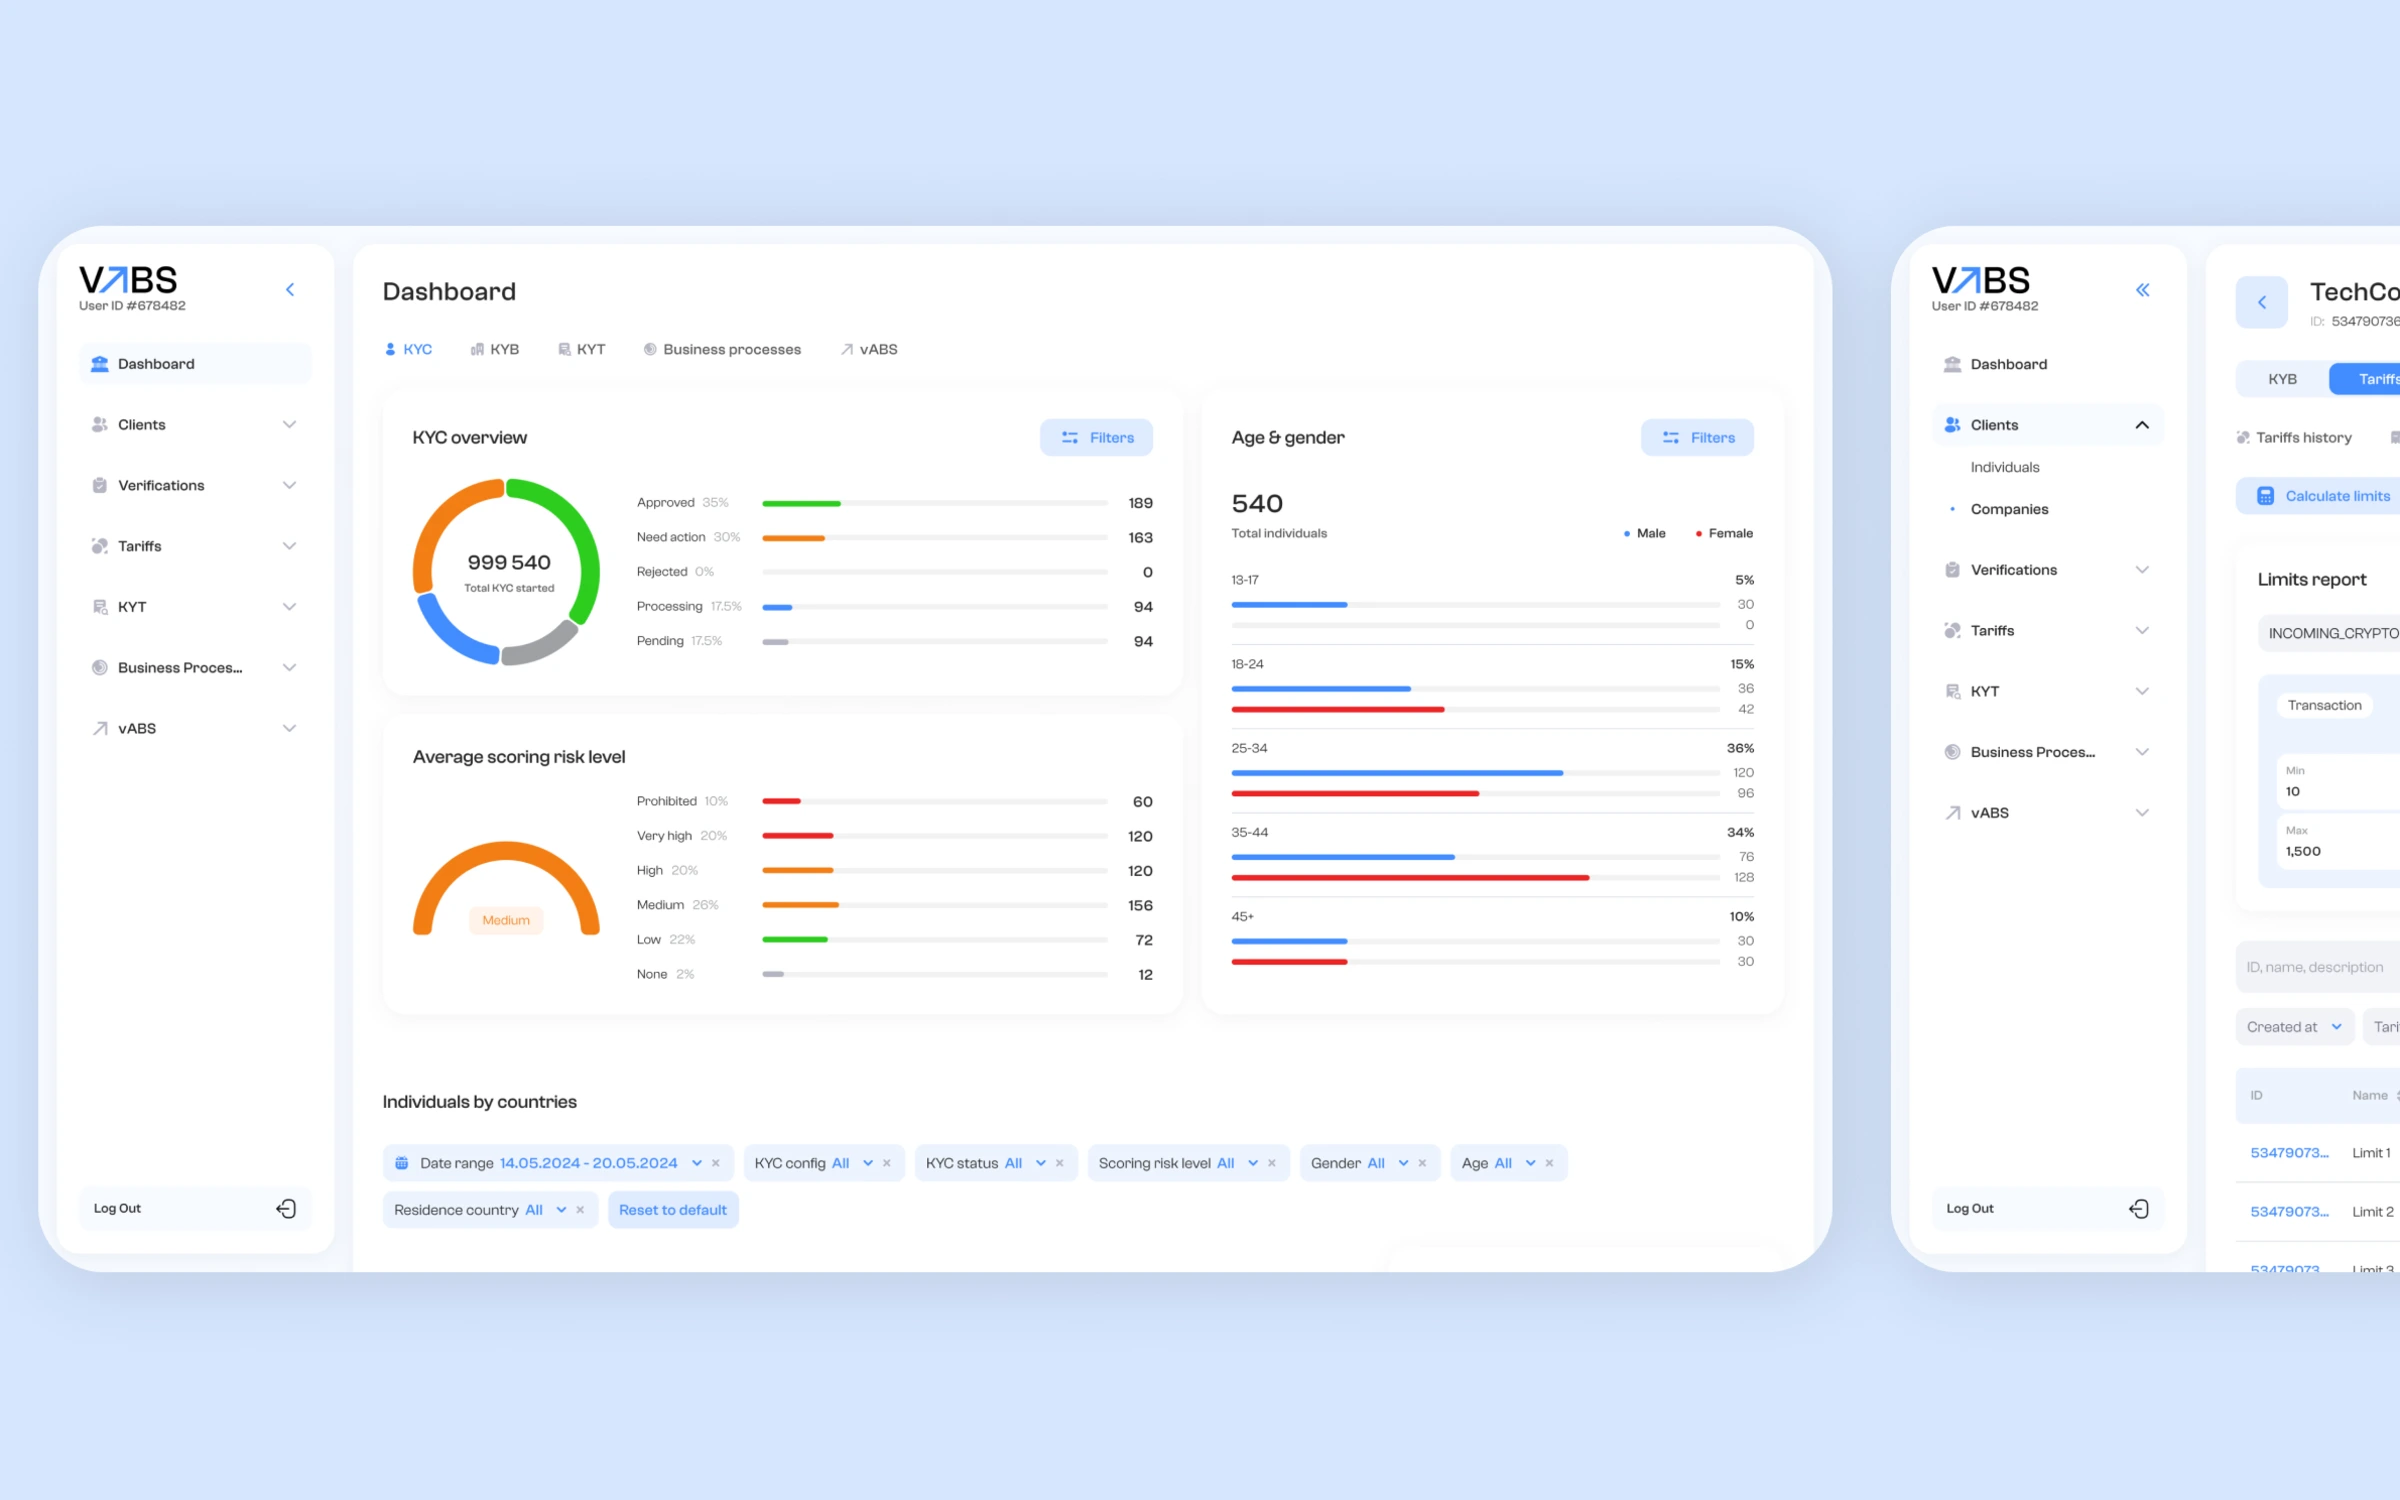
Task: Click the ID, name, description search field
Action: [2318, 967]
